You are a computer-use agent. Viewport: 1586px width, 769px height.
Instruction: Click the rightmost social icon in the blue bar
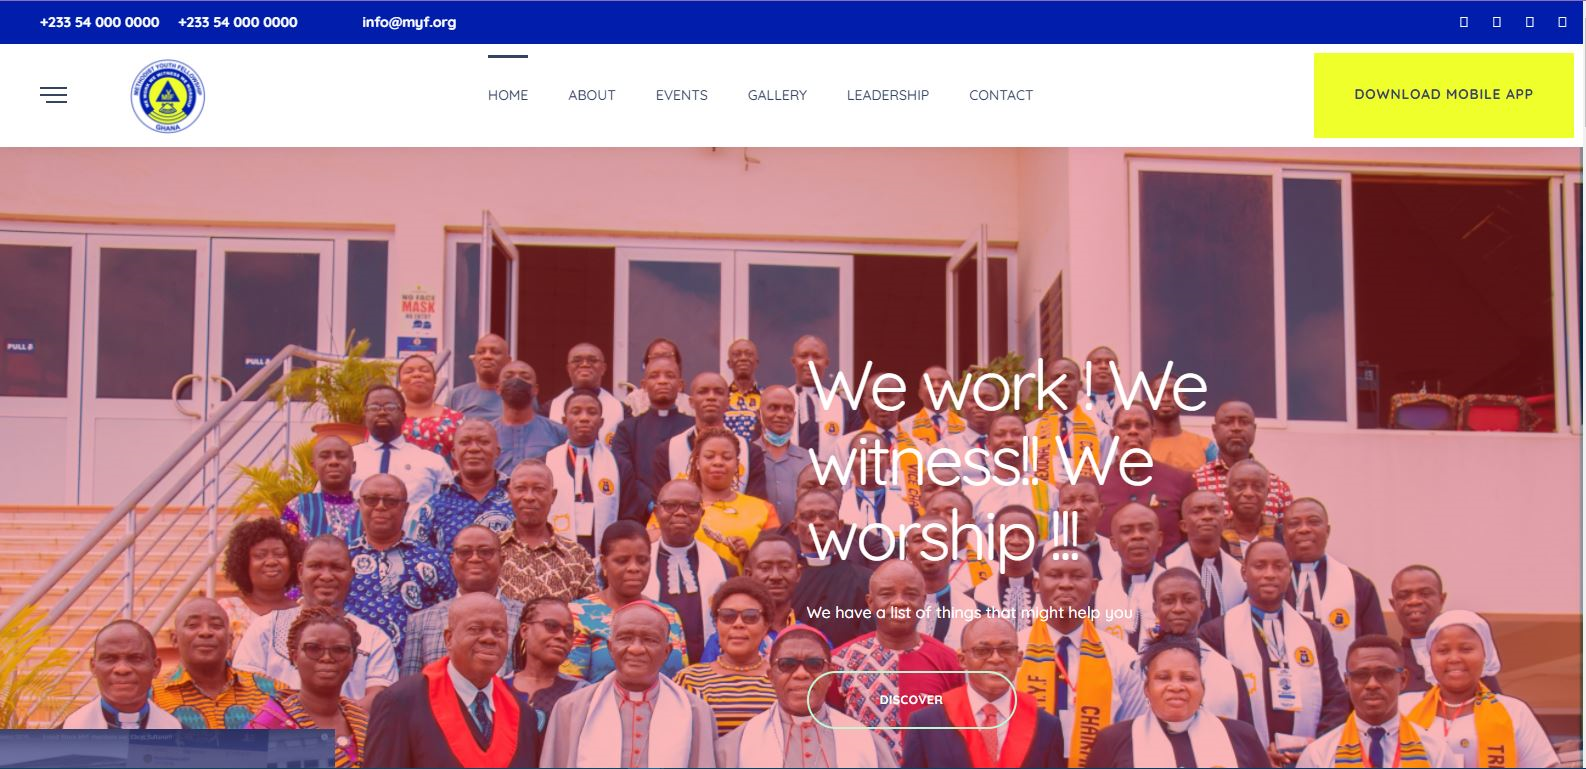point(1562,22)
